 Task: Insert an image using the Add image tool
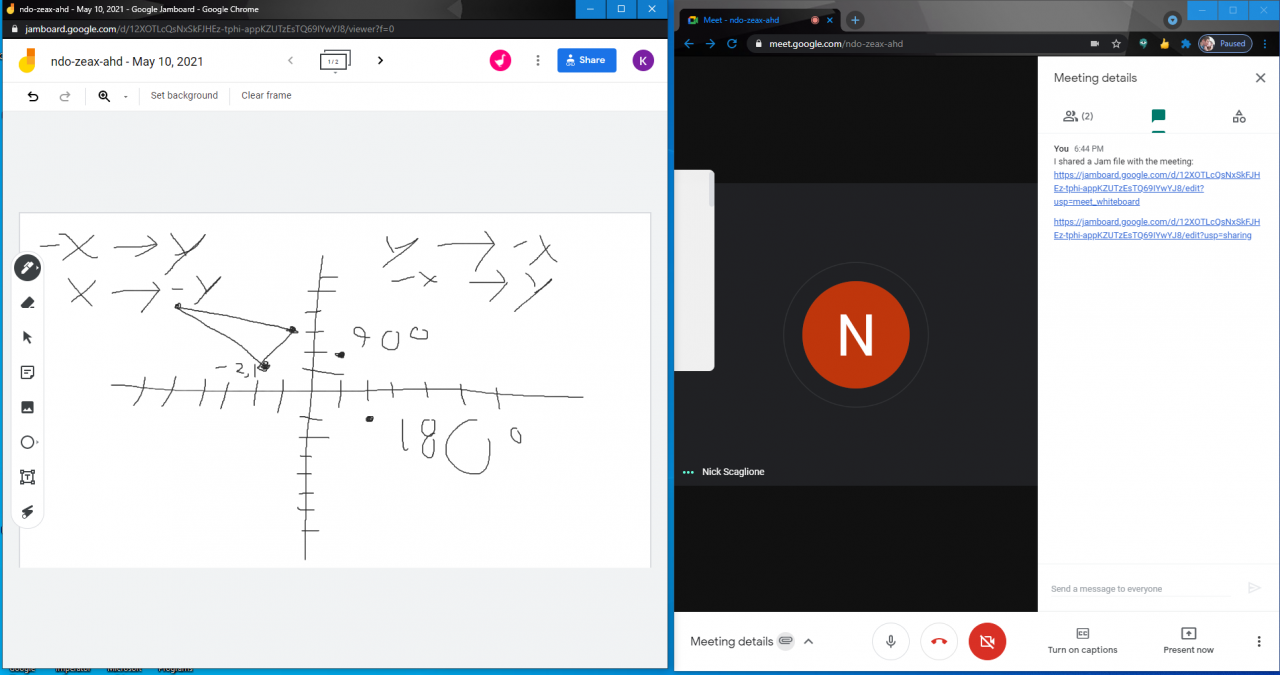(27, 407)
